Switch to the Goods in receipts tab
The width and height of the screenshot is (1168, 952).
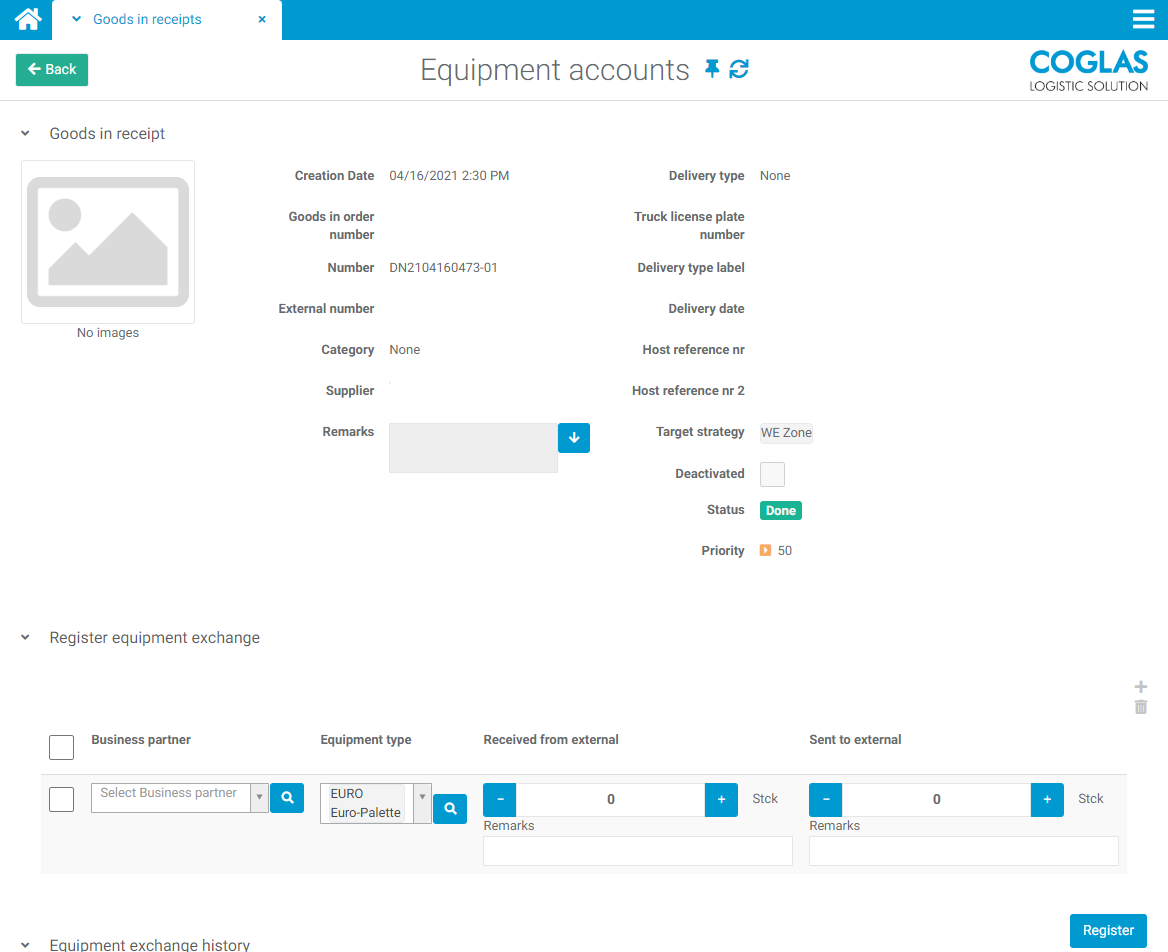pyautogui.click(x=147, y=19)
